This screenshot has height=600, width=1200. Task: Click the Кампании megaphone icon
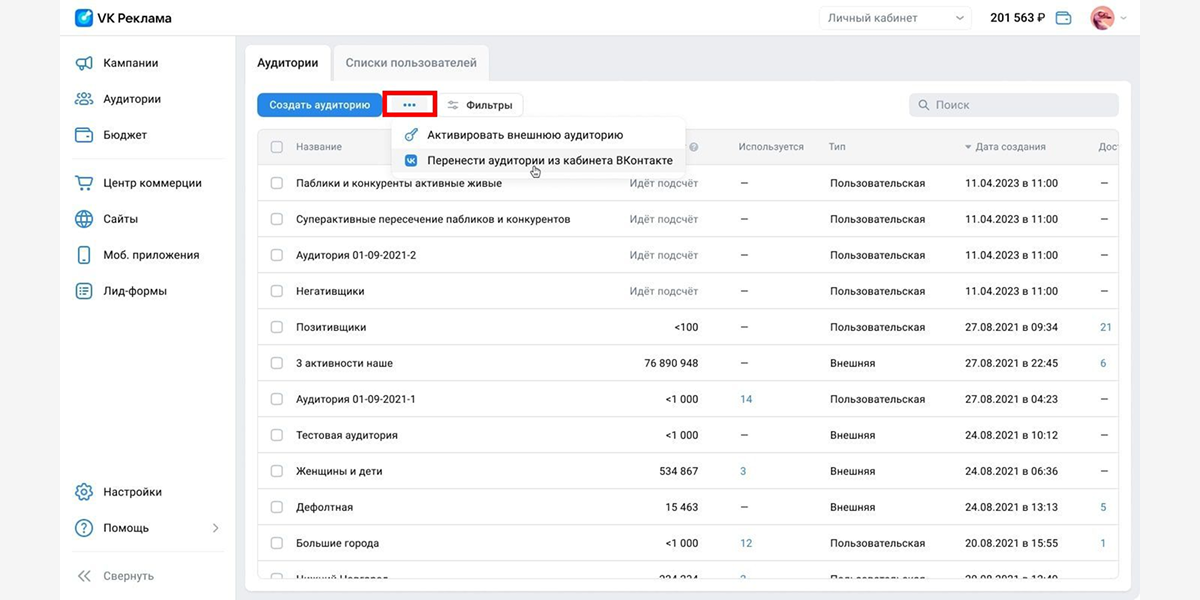point(84,63)
